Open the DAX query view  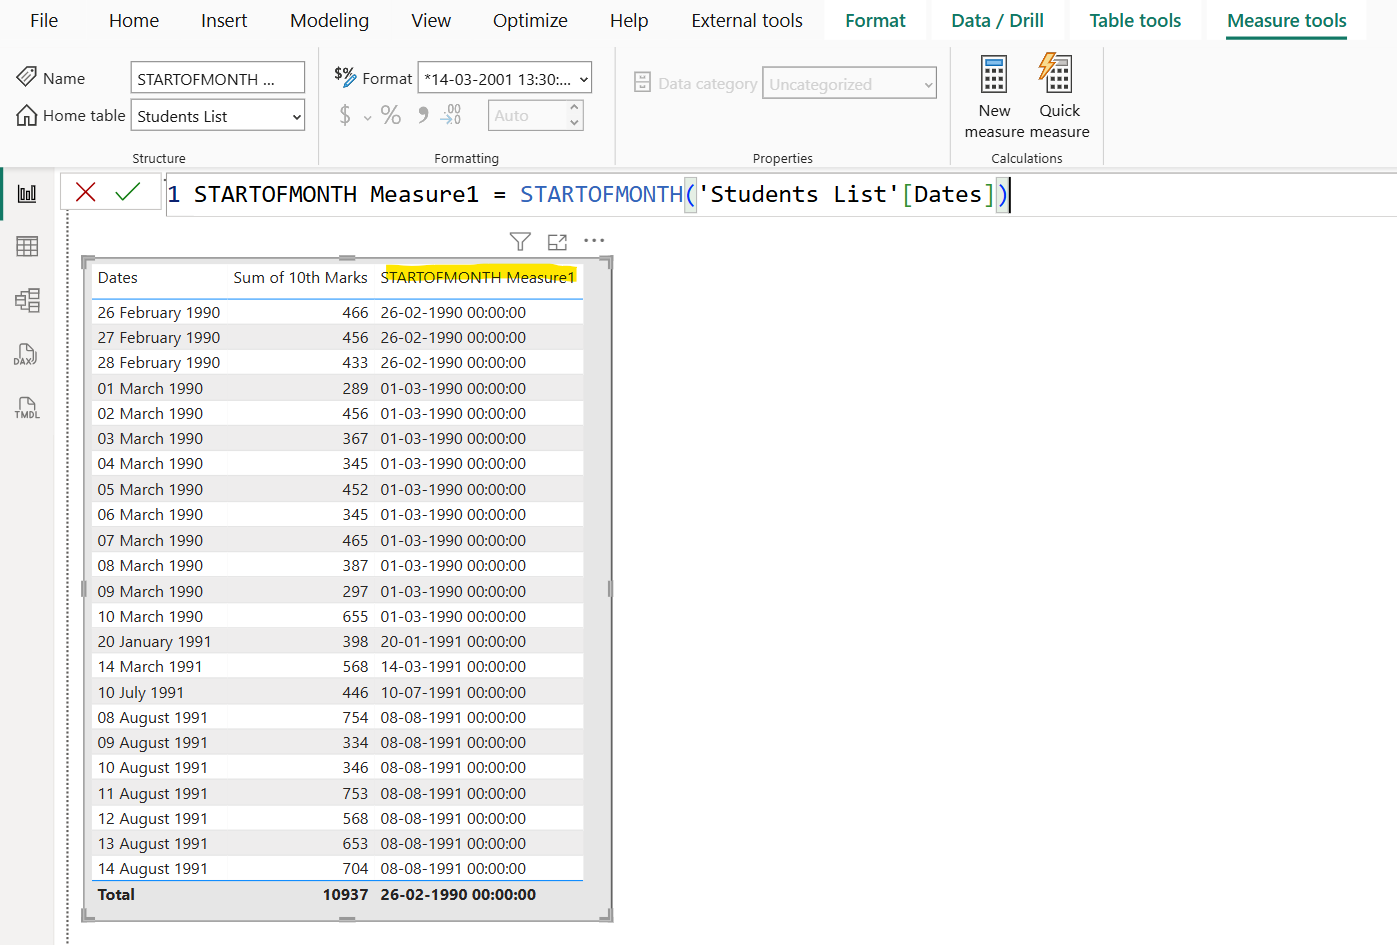[26, 354]
